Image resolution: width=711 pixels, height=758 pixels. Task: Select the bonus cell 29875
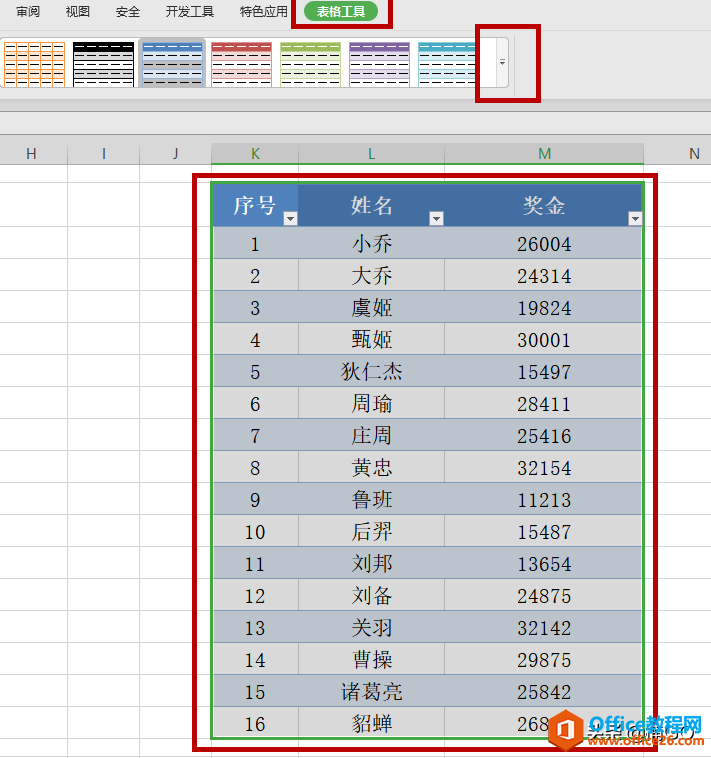tap(544, 659)
